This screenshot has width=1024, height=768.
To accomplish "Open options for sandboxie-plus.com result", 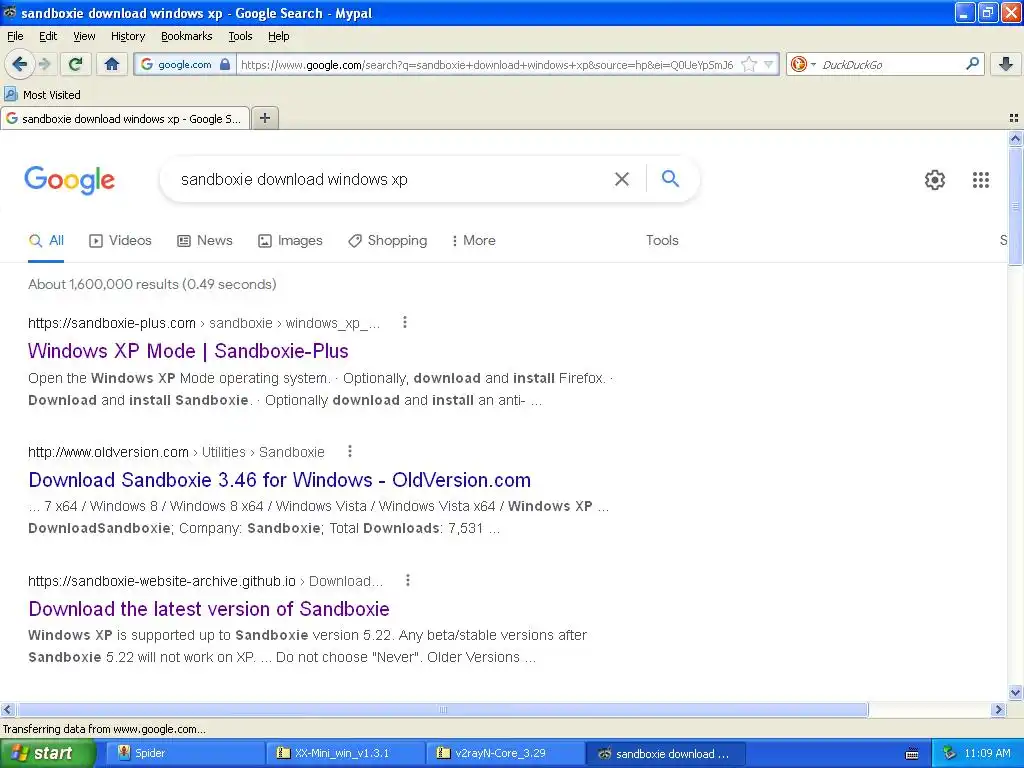I will (x=405, y=322).
